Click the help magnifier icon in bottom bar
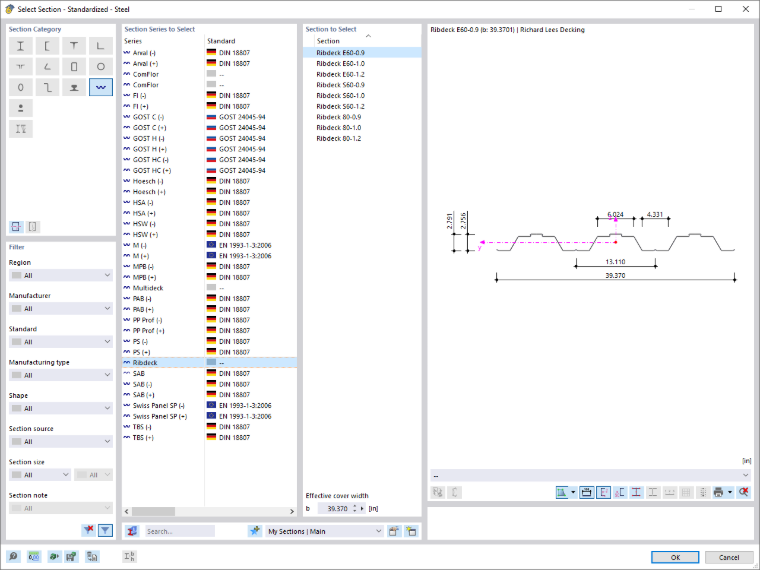 click(x=14, y=556)
